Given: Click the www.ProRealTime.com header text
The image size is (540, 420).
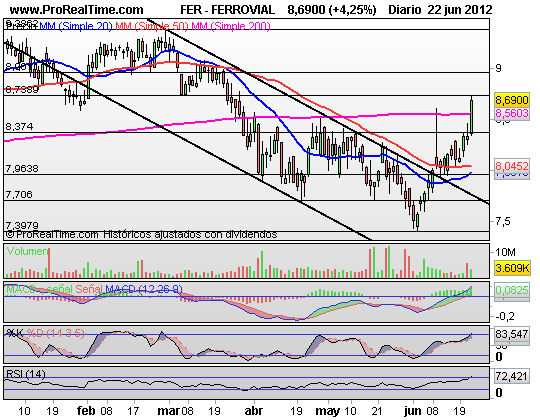Looking at the screenshot, I should coord(76,10).
